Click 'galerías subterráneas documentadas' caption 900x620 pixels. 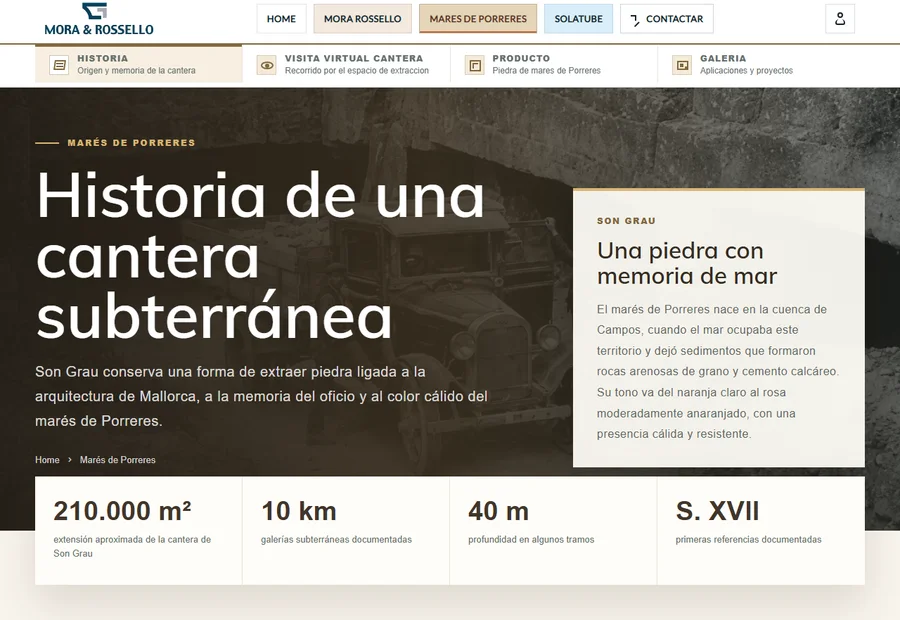coord(336,540)
